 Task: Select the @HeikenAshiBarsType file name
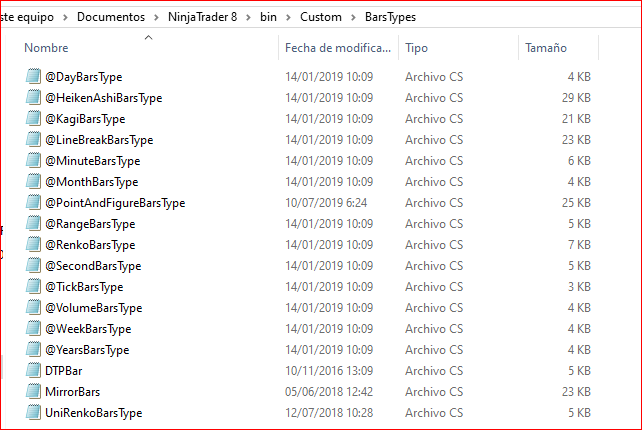click(104, 98)
